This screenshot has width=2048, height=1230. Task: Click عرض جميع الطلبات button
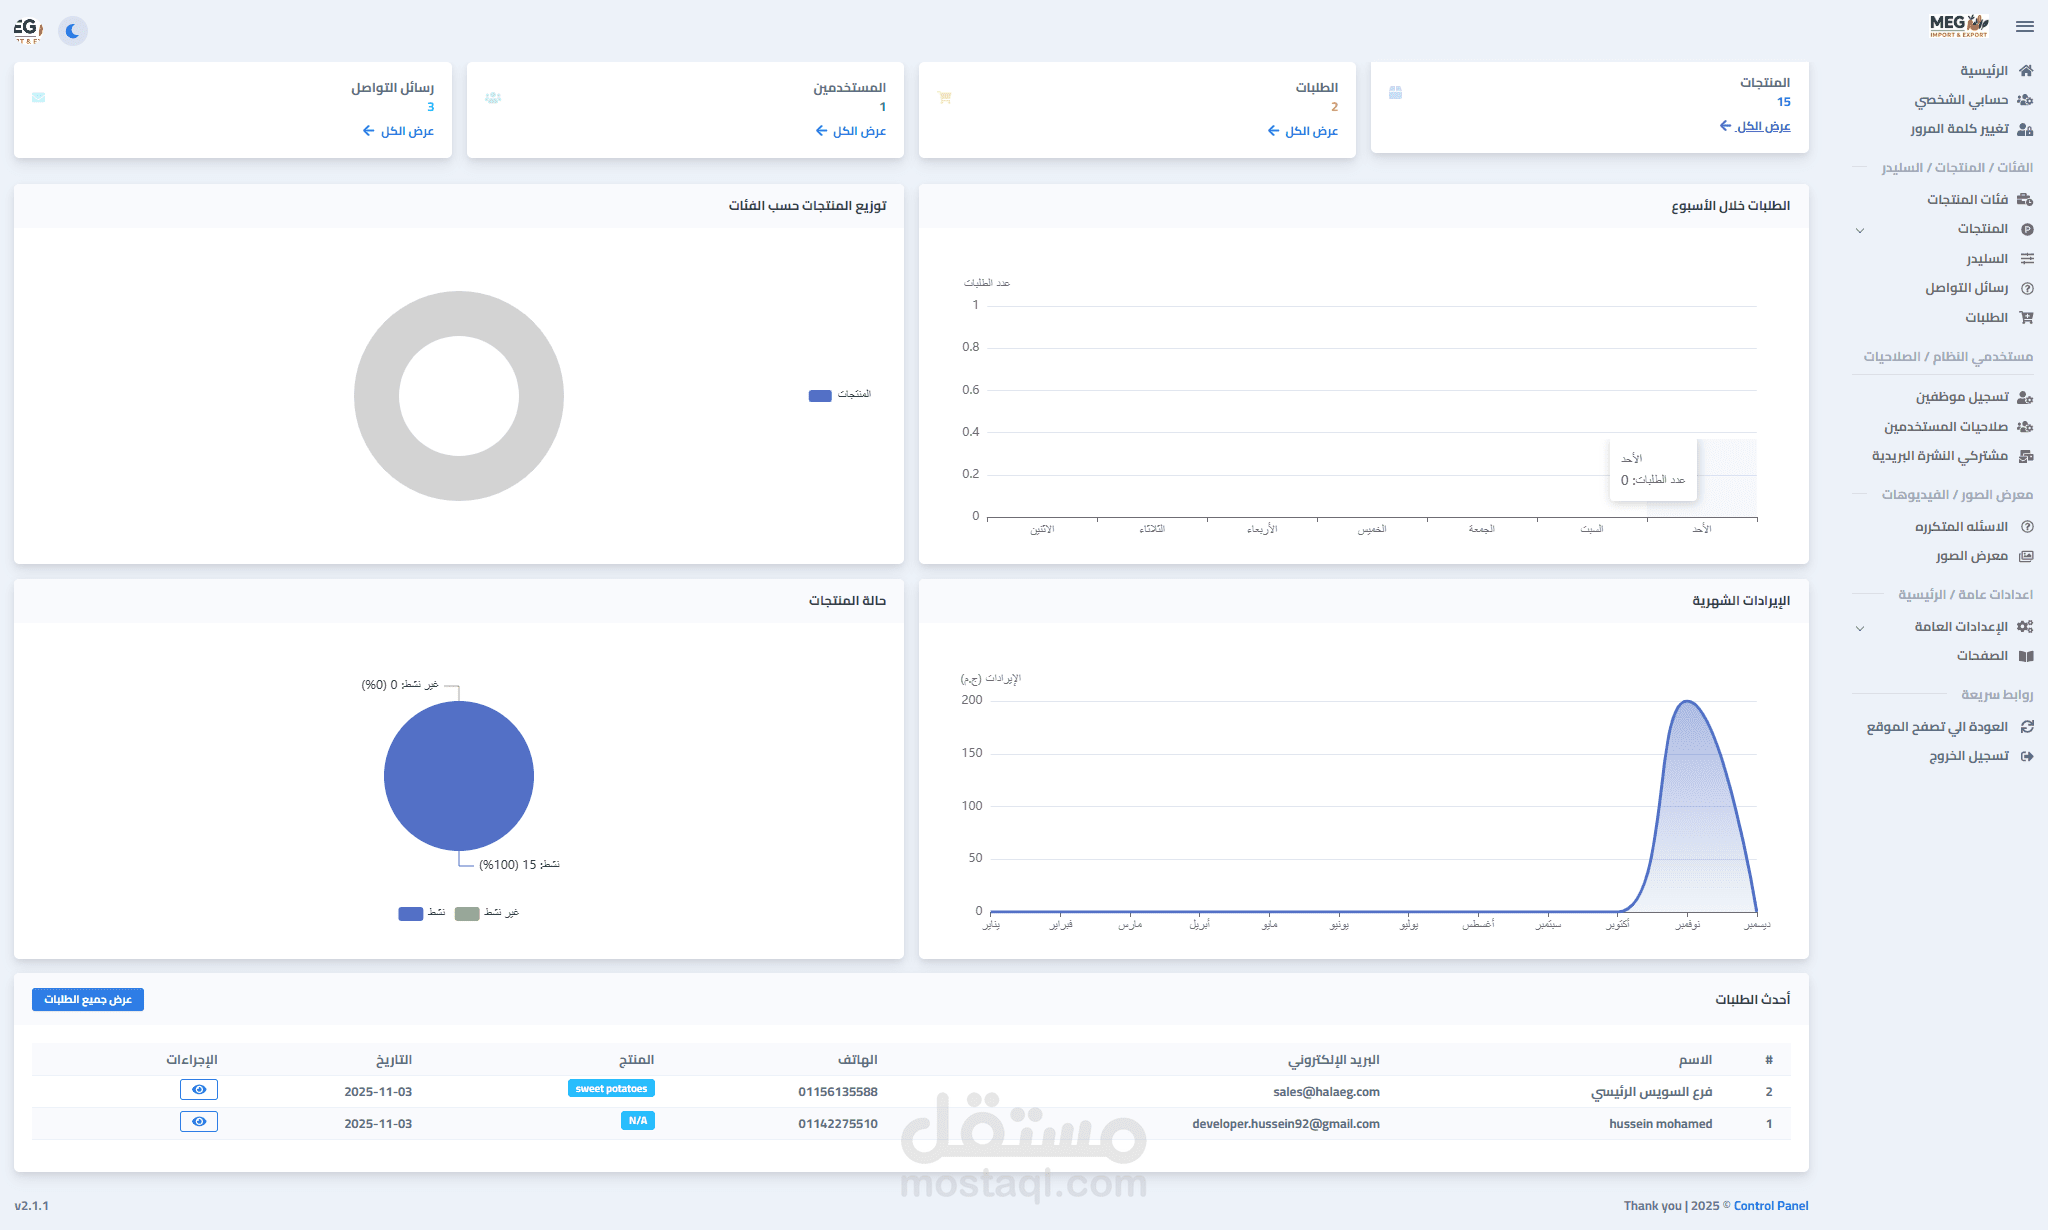[x=88, y=1000]
